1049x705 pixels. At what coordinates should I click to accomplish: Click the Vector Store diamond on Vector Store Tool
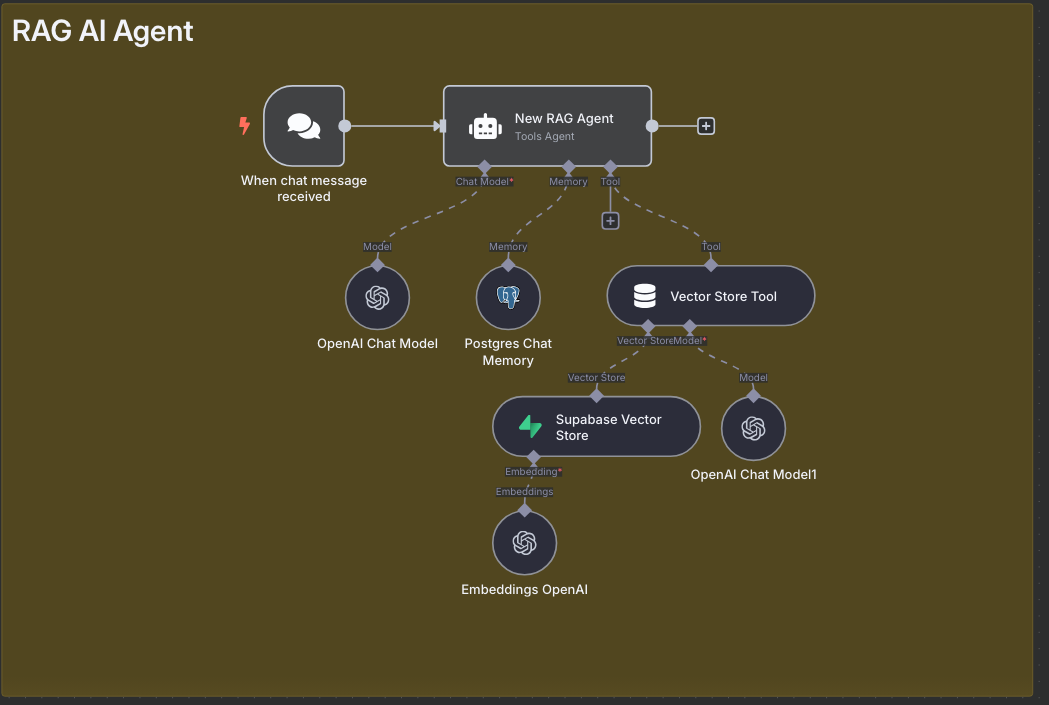(x=648, y=326)
